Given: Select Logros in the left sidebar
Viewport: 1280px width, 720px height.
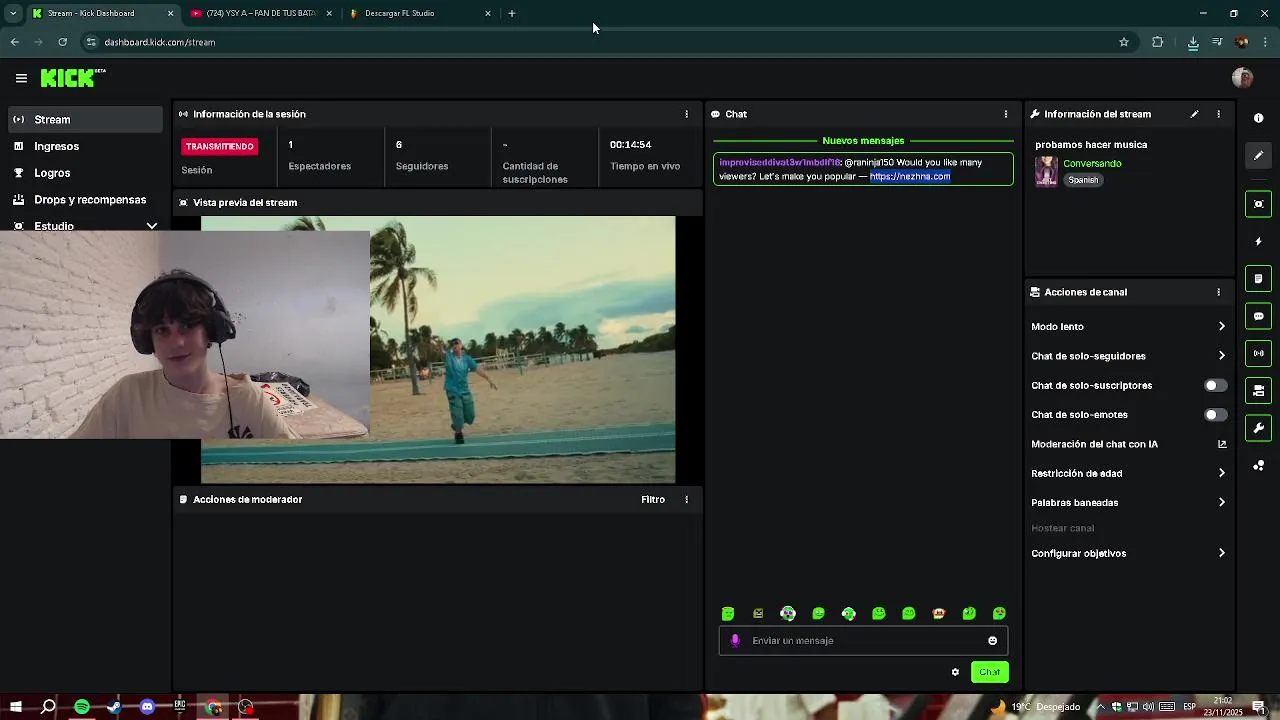Looking at the screenshot, I should [x=85, y=173].
